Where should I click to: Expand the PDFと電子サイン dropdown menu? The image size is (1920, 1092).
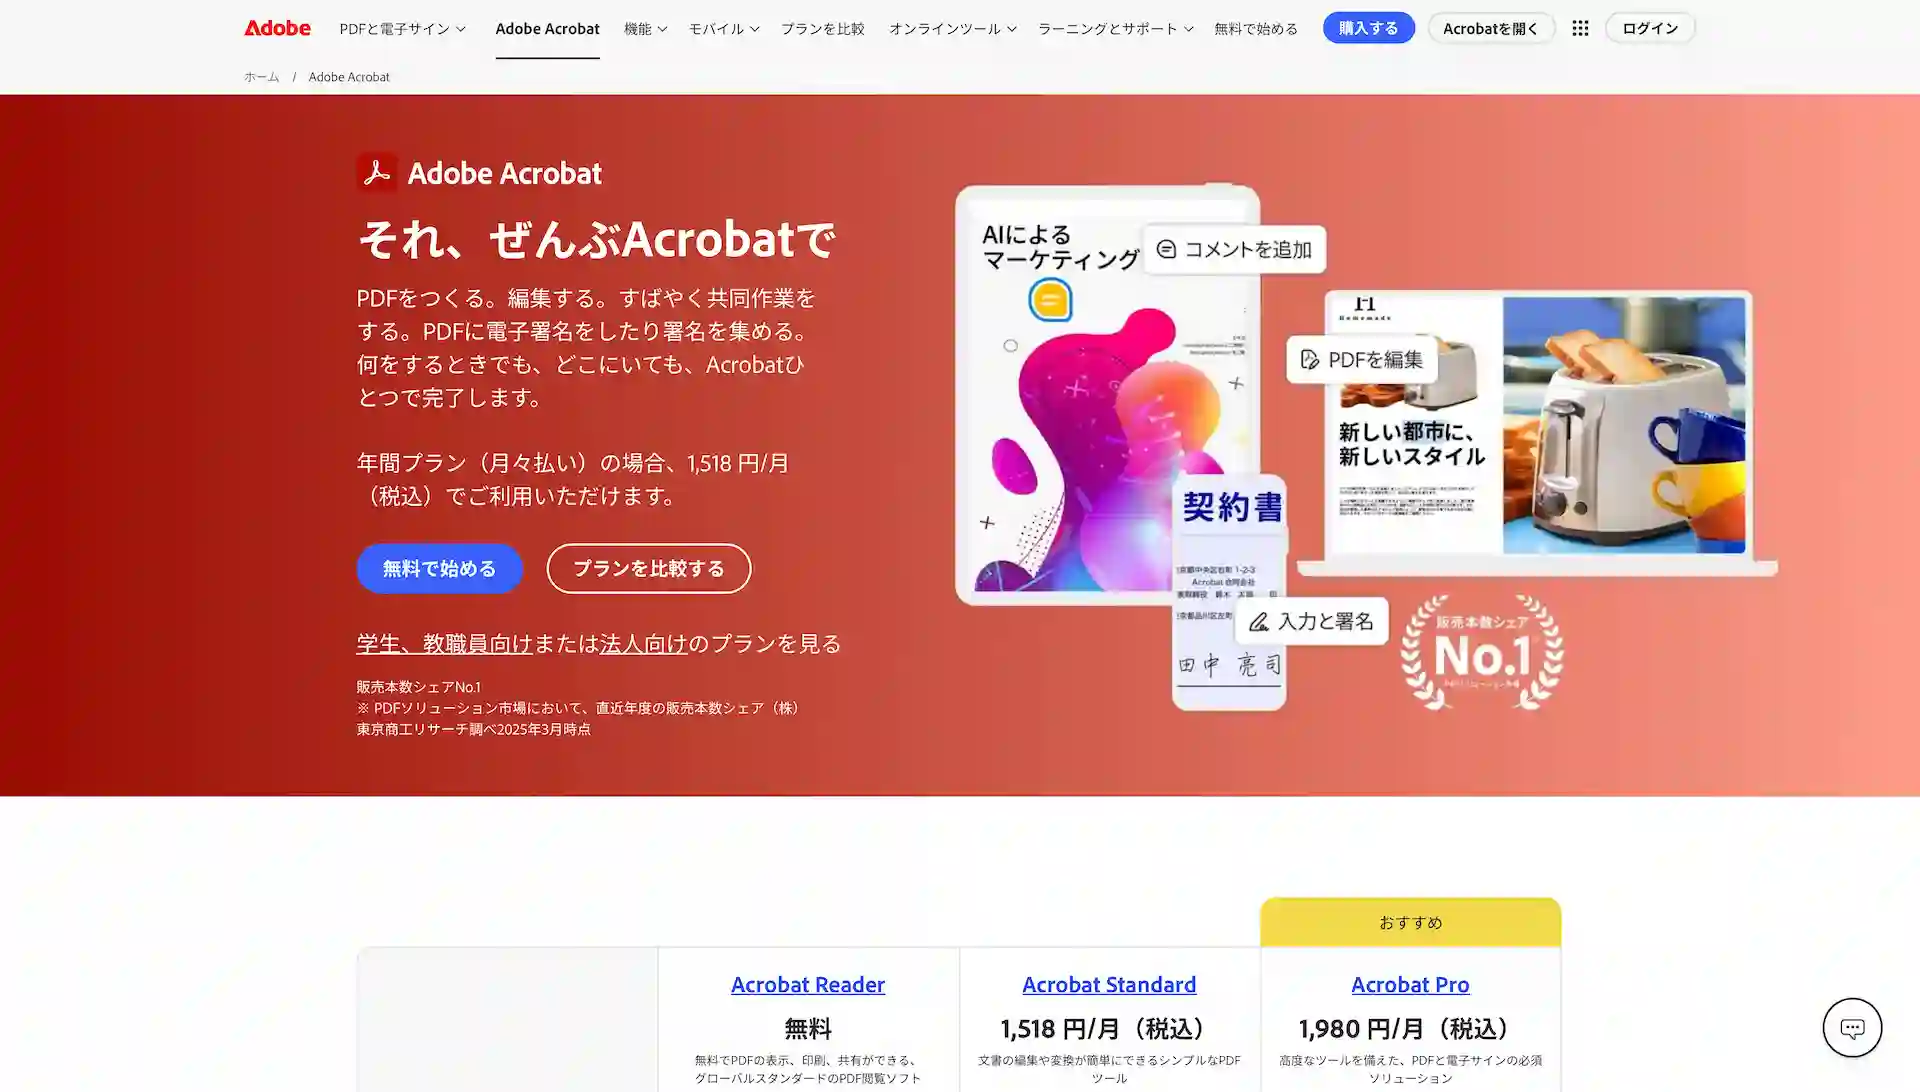[x=402, y=28]
